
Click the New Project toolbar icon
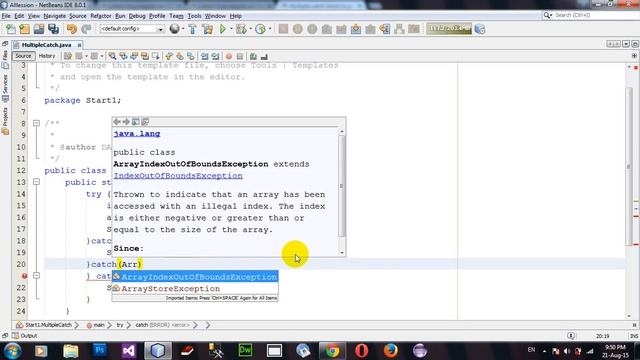coord(24,29)
